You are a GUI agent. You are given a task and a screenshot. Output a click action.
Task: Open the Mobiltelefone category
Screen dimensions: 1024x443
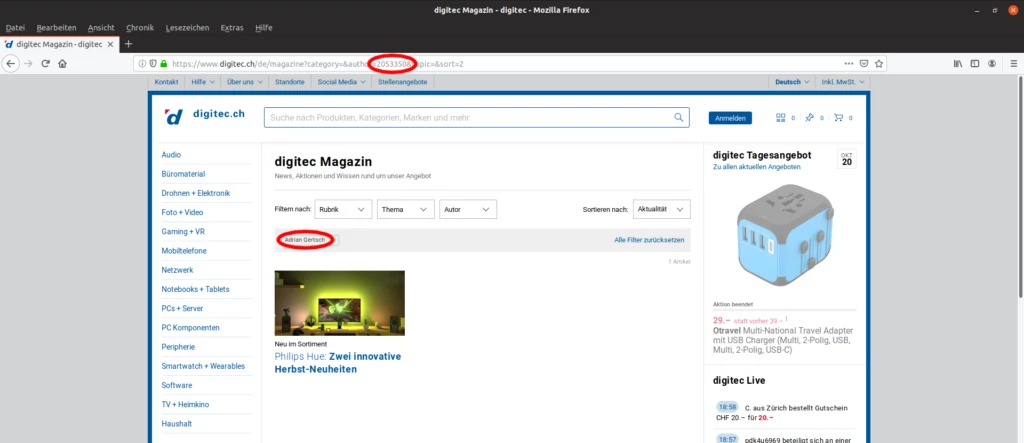pos(184,251)
